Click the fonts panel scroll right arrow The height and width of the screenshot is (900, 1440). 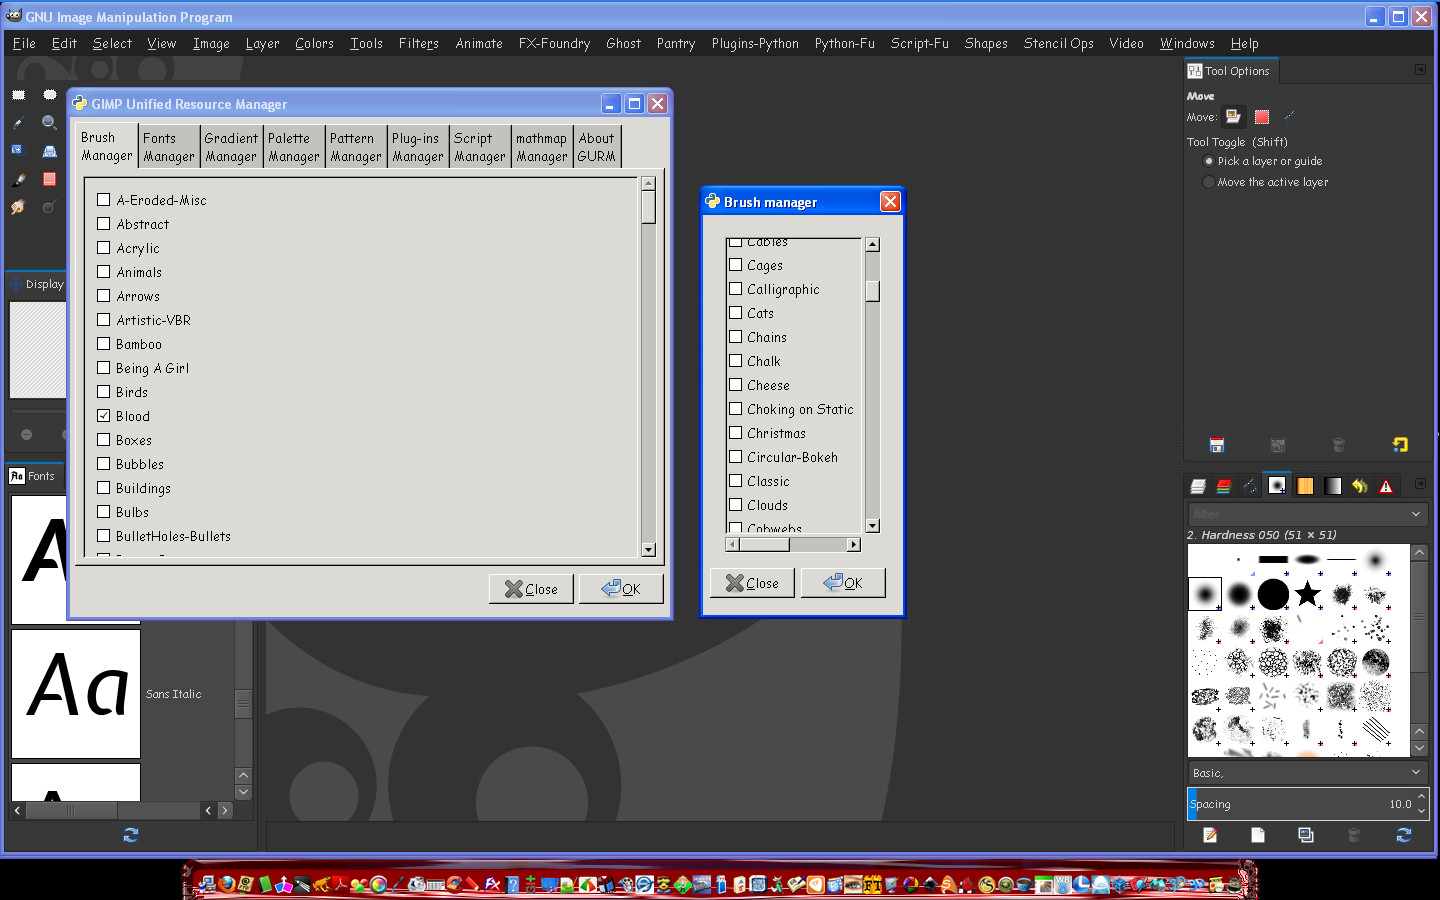[x=225, y=811]
